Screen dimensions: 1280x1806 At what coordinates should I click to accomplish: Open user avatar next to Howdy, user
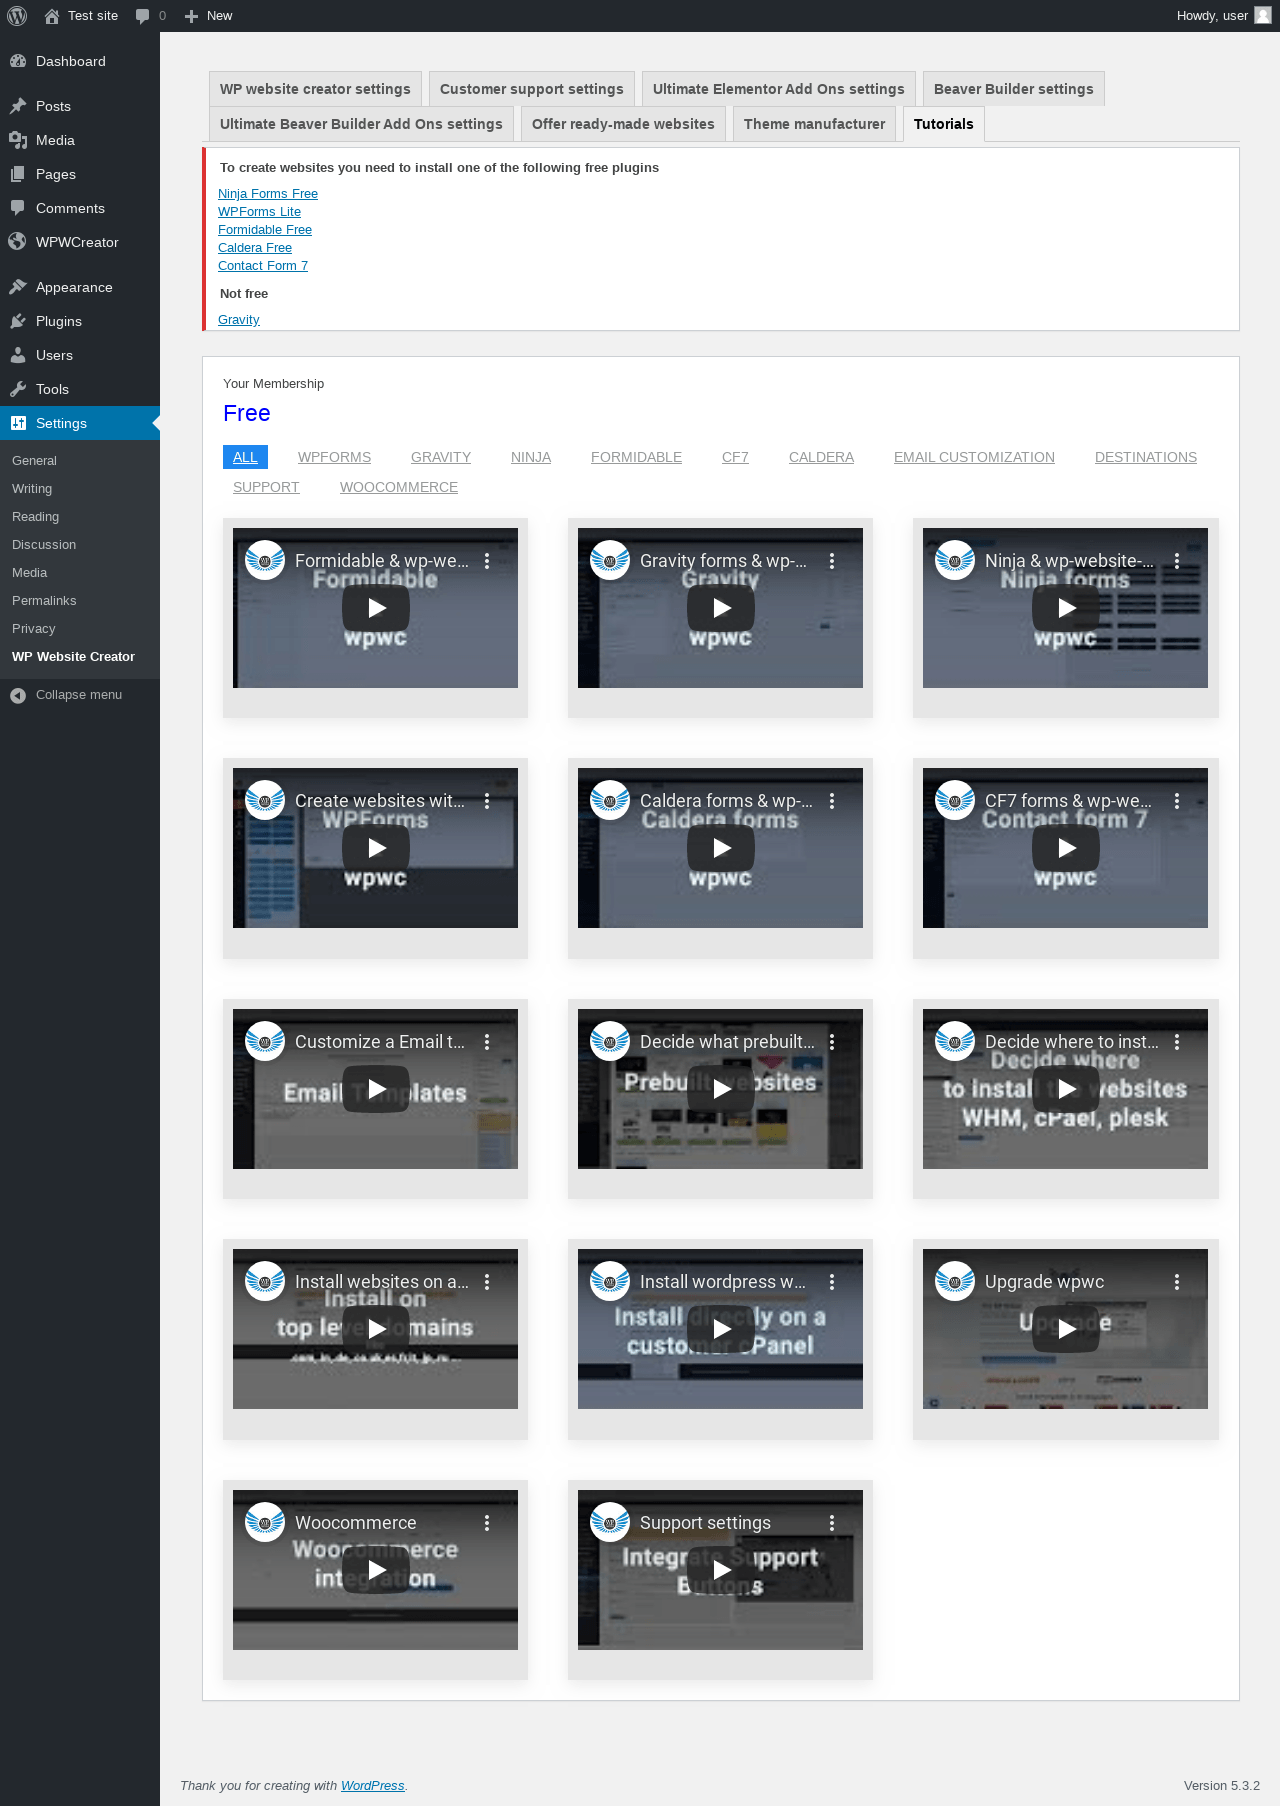pos(1263,15)
